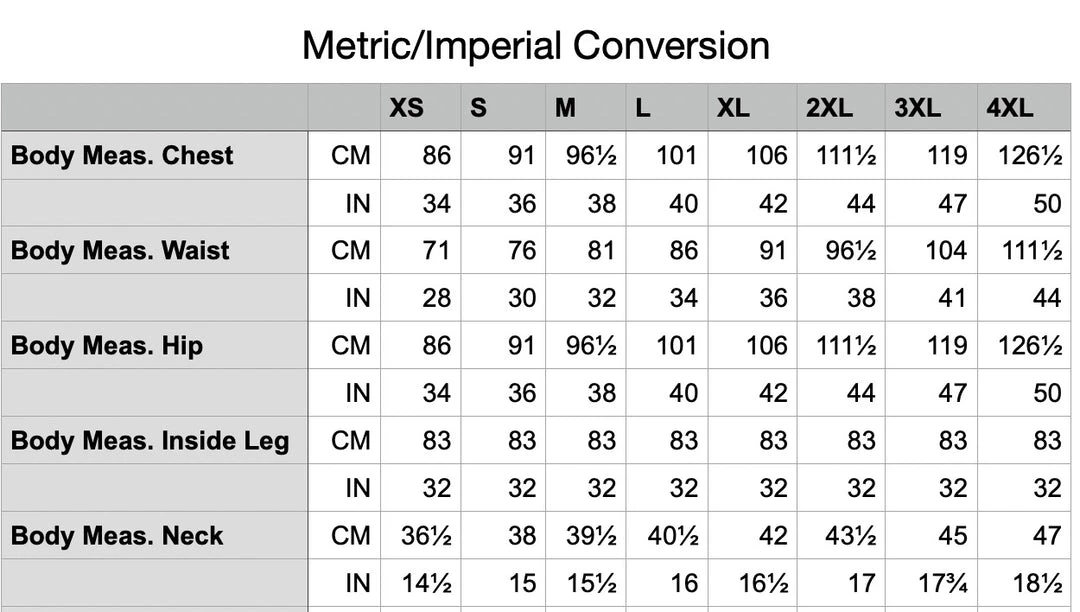Select the M size column header
The height and width of the screenshot is (612, 1080).
tap(565, 108)
